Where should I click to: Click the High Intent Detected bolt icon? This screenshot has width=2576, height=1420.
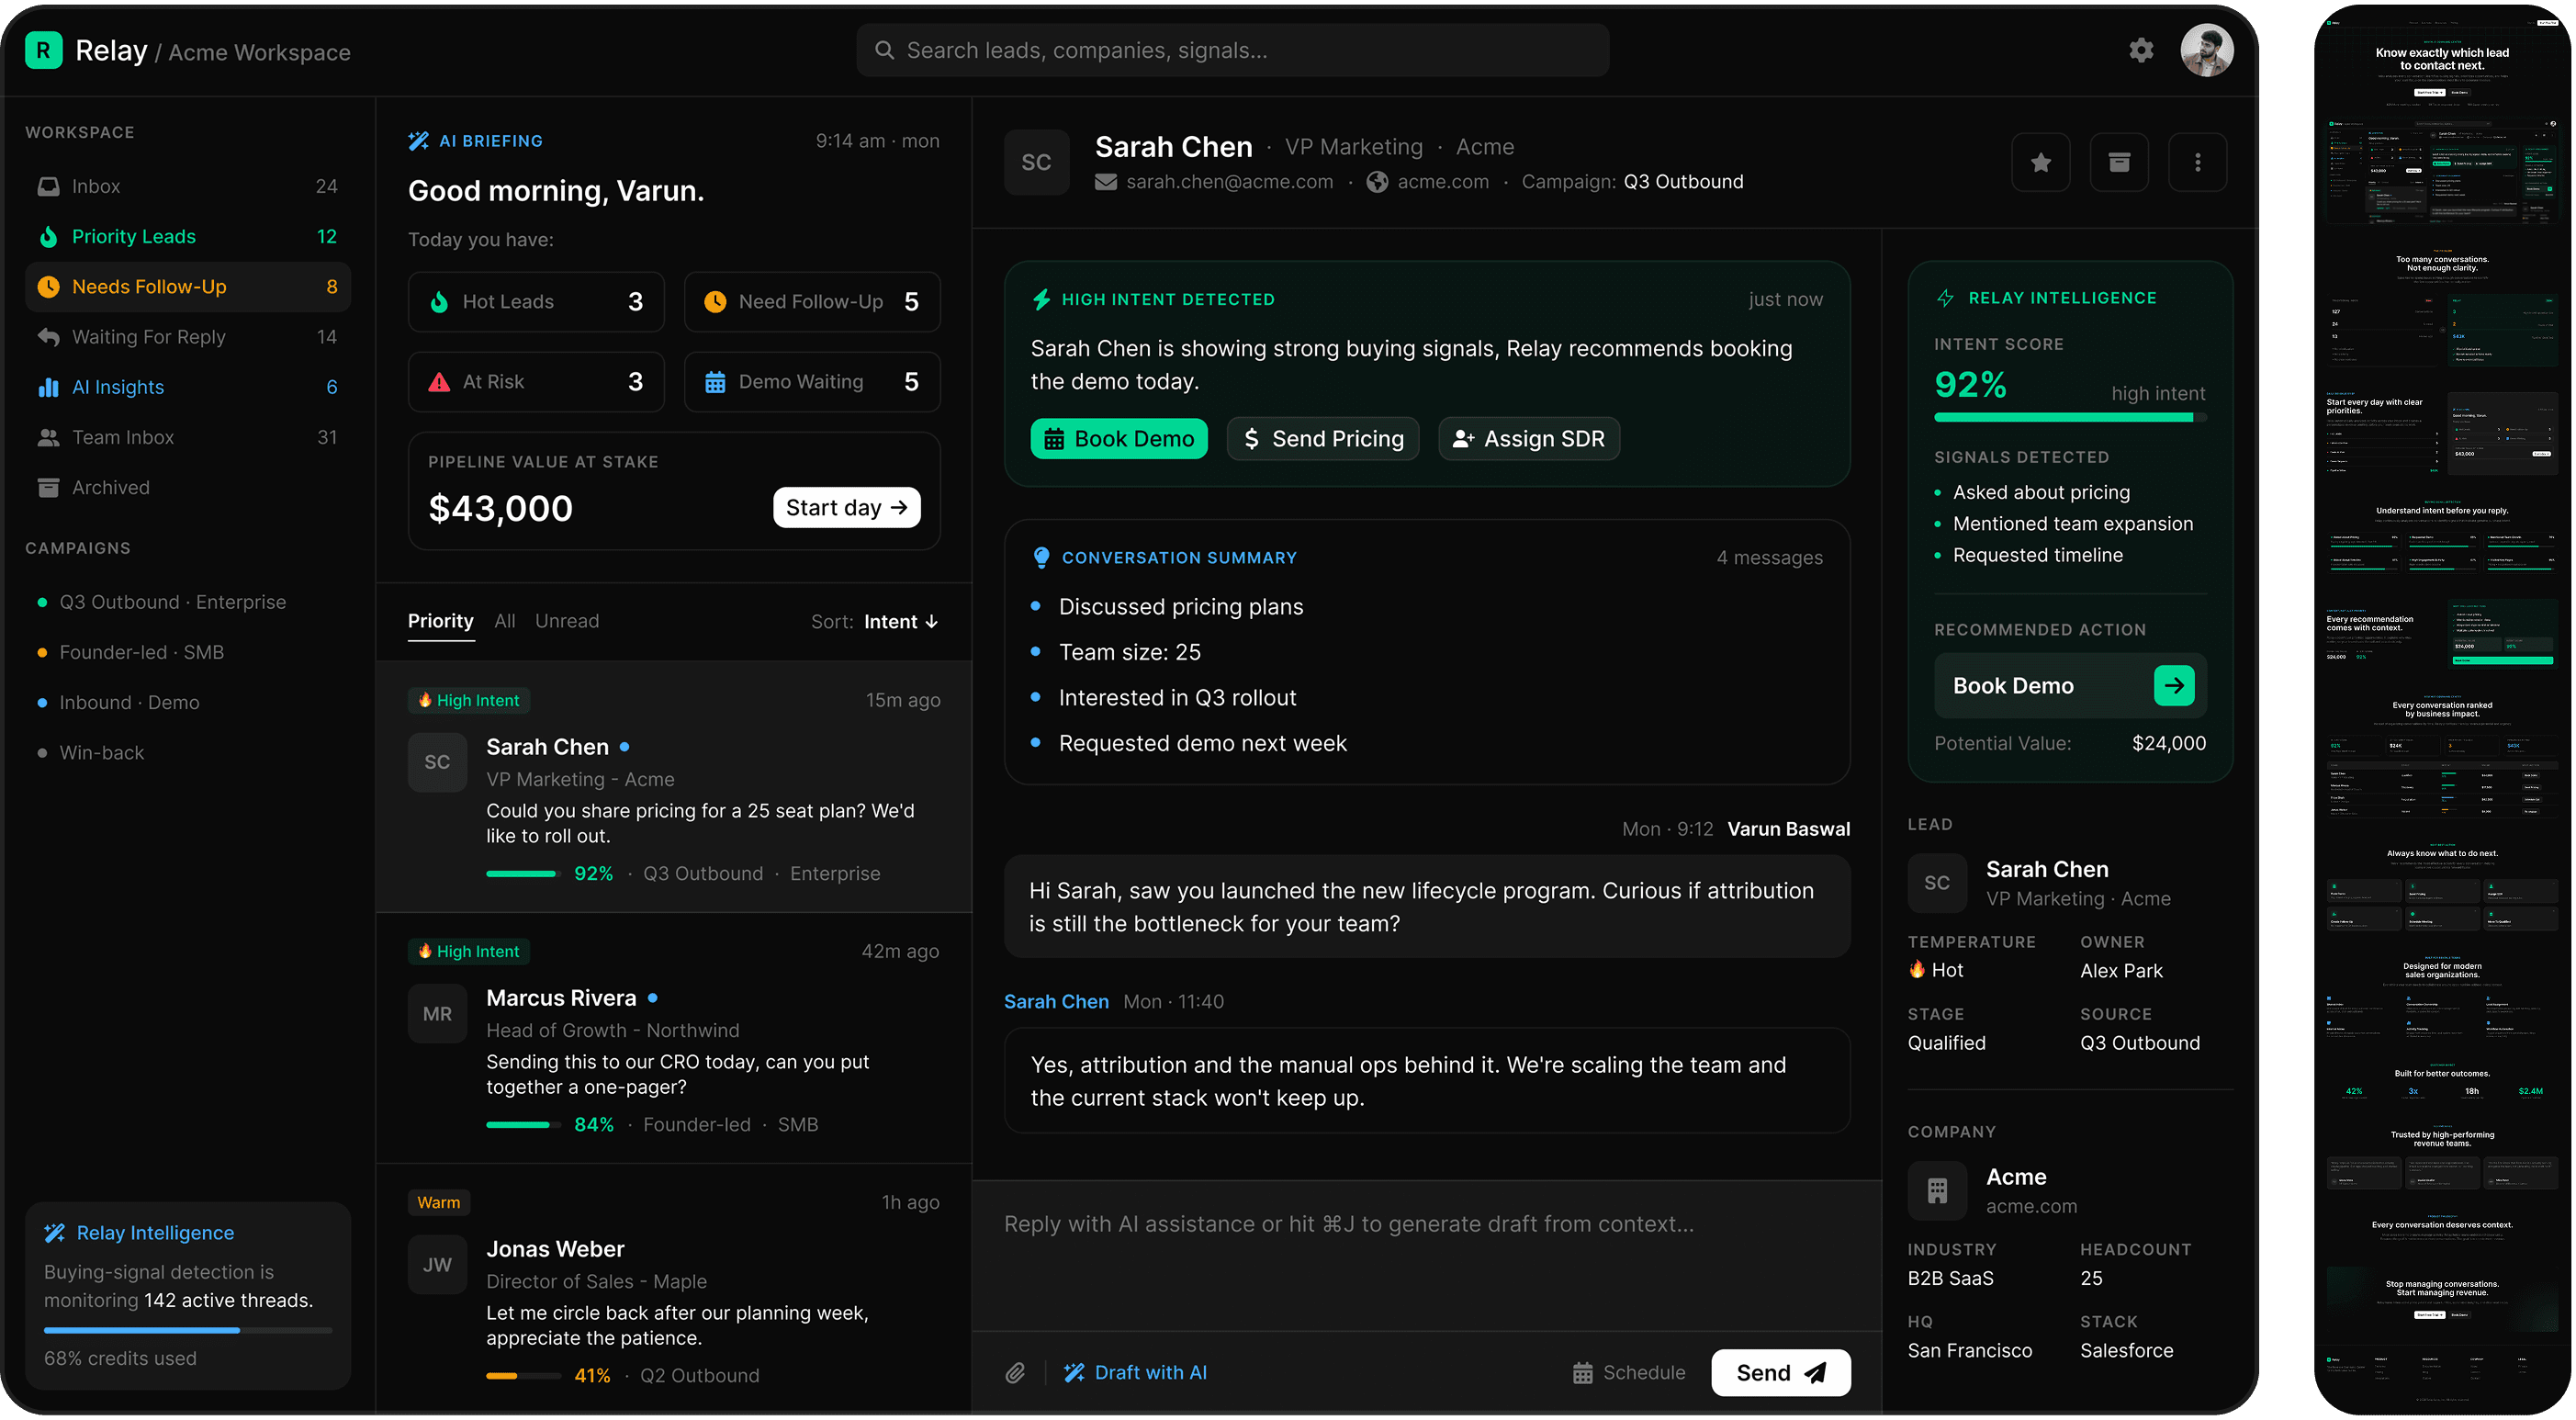tap(1041, 299)
